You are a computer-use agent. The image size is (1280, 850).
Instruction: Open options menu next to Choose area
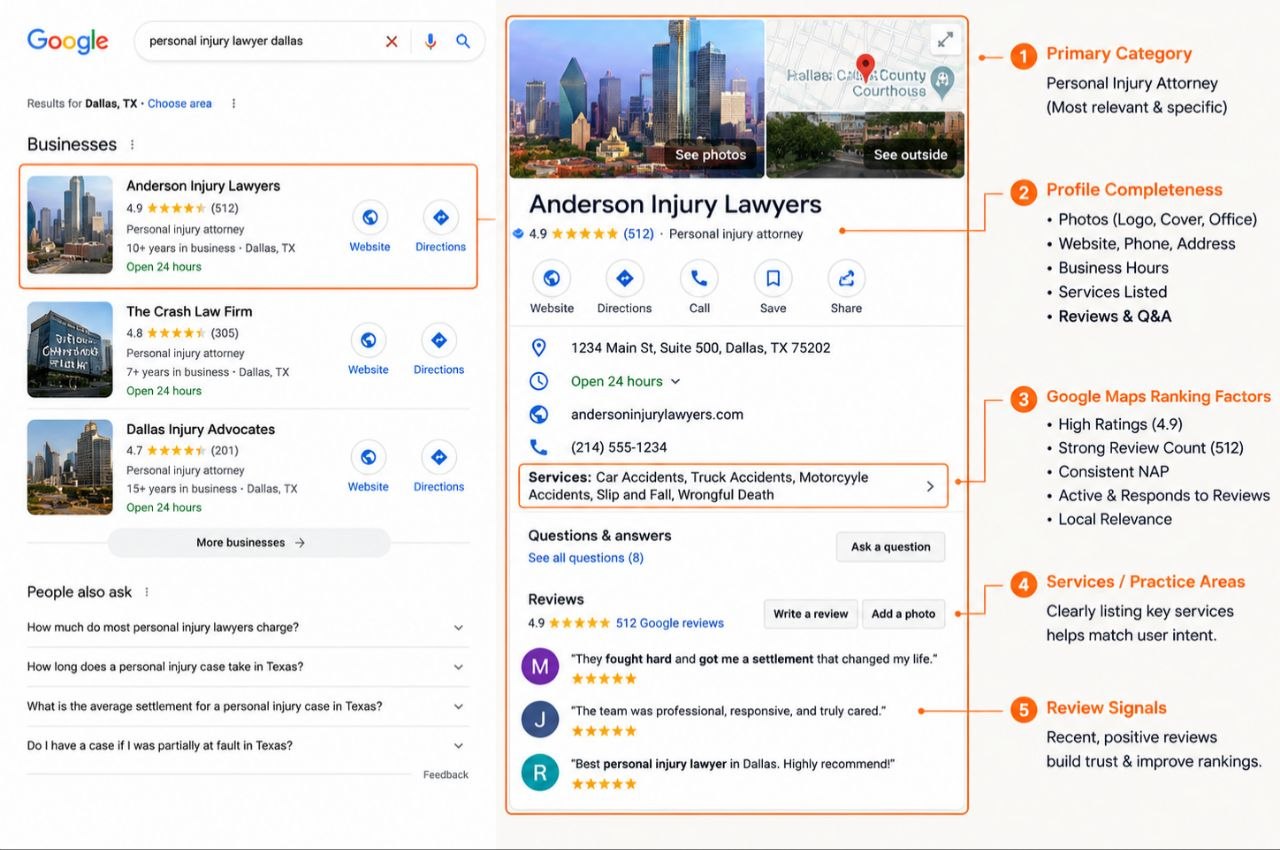234,103
